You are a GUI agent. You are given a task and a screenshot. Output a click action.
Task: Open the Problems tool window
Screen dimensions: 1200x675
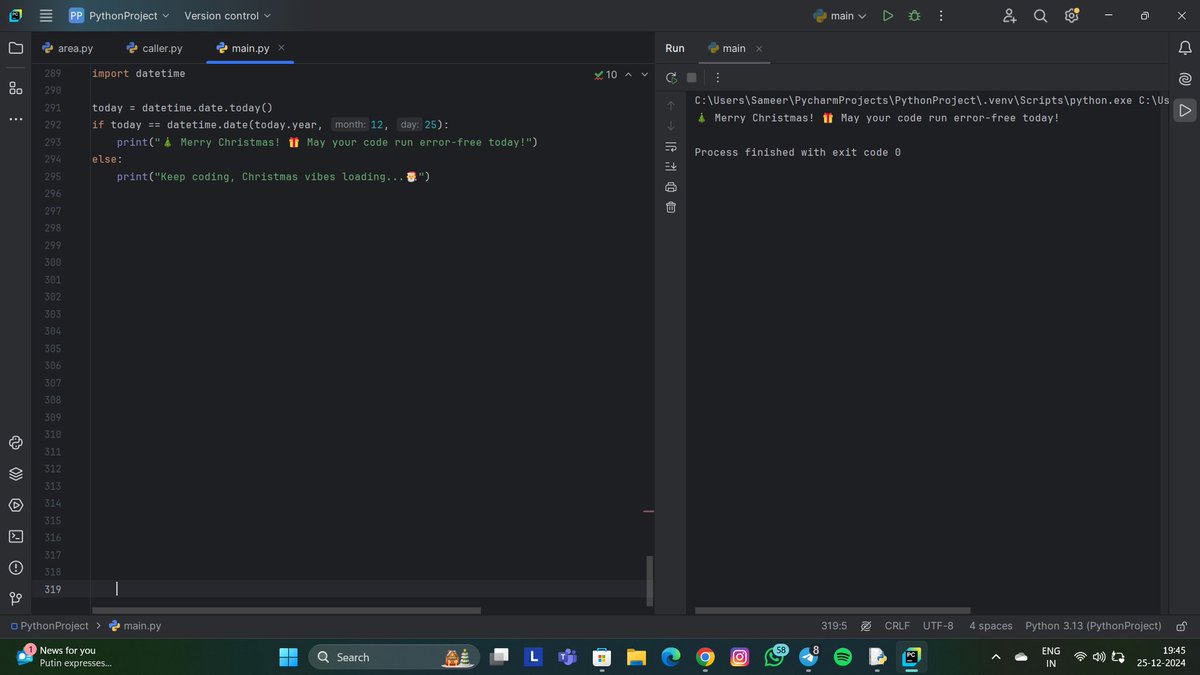15,567
